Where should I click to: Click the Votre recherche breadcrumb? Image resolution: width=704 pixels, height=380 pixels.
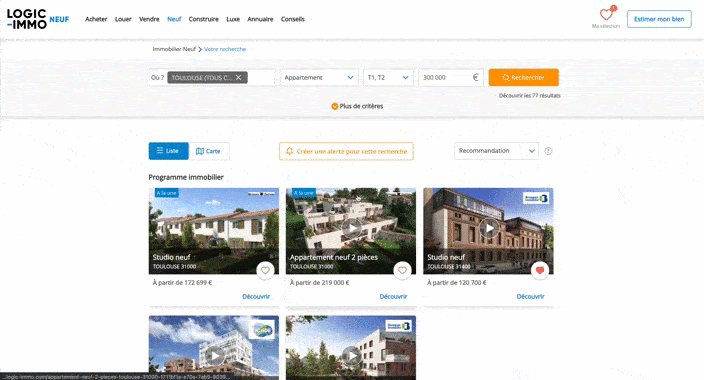click(x=225, y=49)
